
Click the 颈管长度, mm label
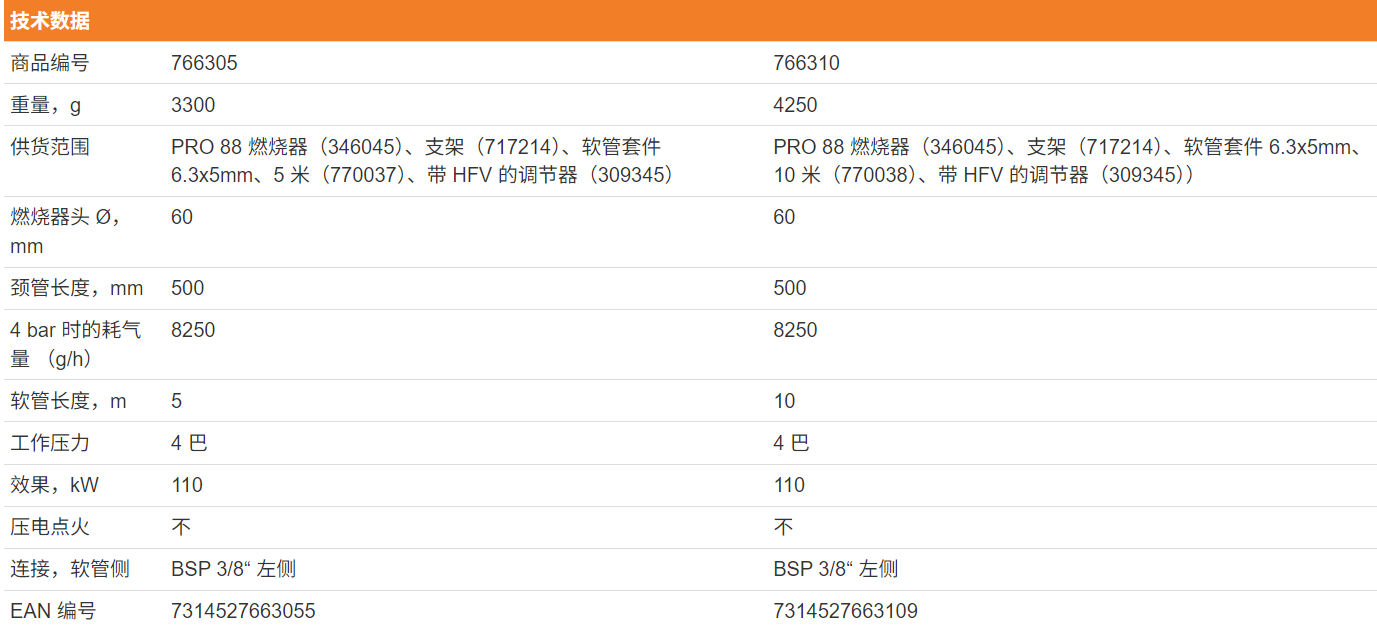(x=76, y=288)
